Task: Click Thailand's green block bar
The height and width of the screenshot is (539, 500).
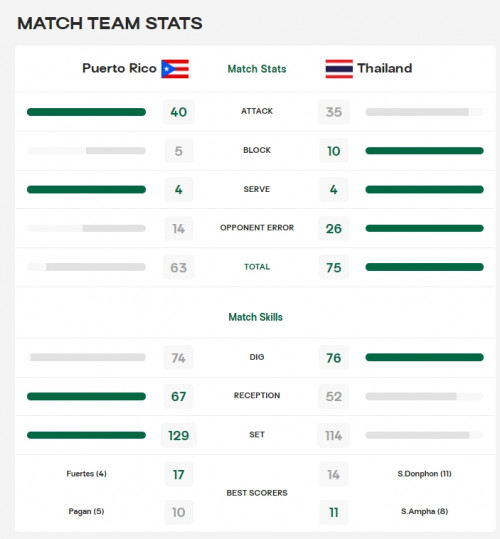Action: pos(424,151)
